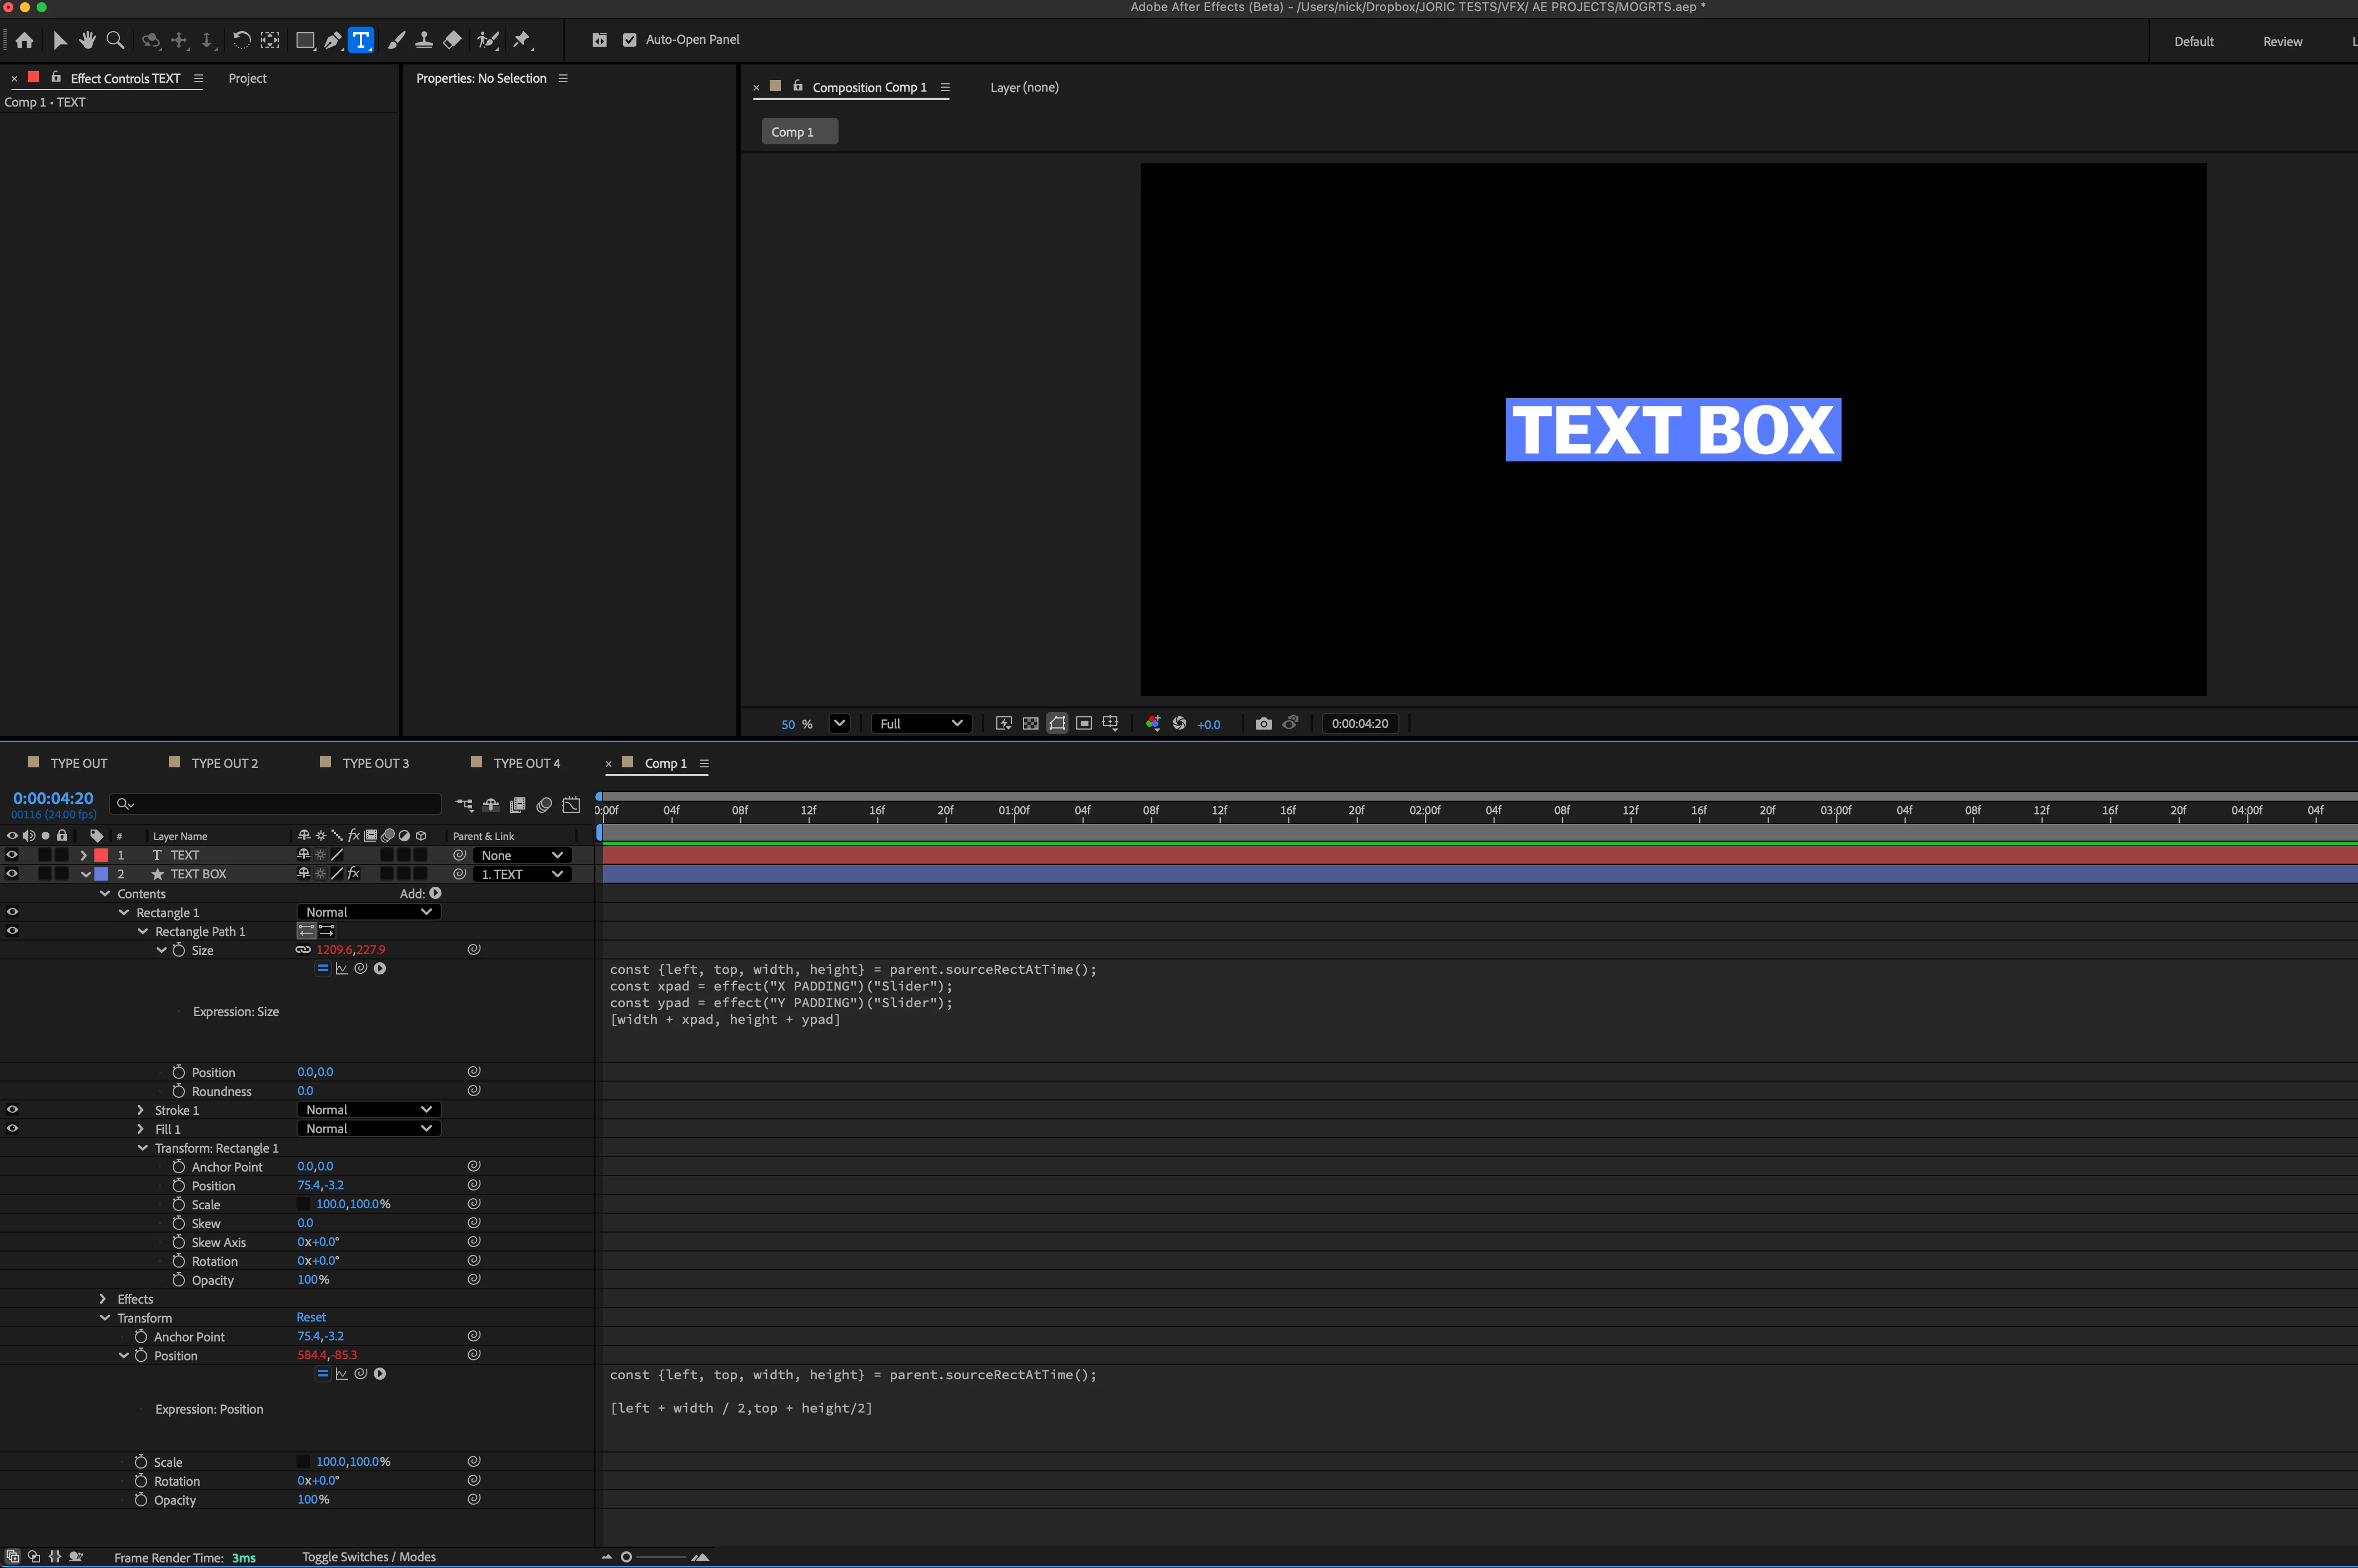Click the Reset link for Transform
The image size is (2358, 1568).
[x=311, y=1317]
